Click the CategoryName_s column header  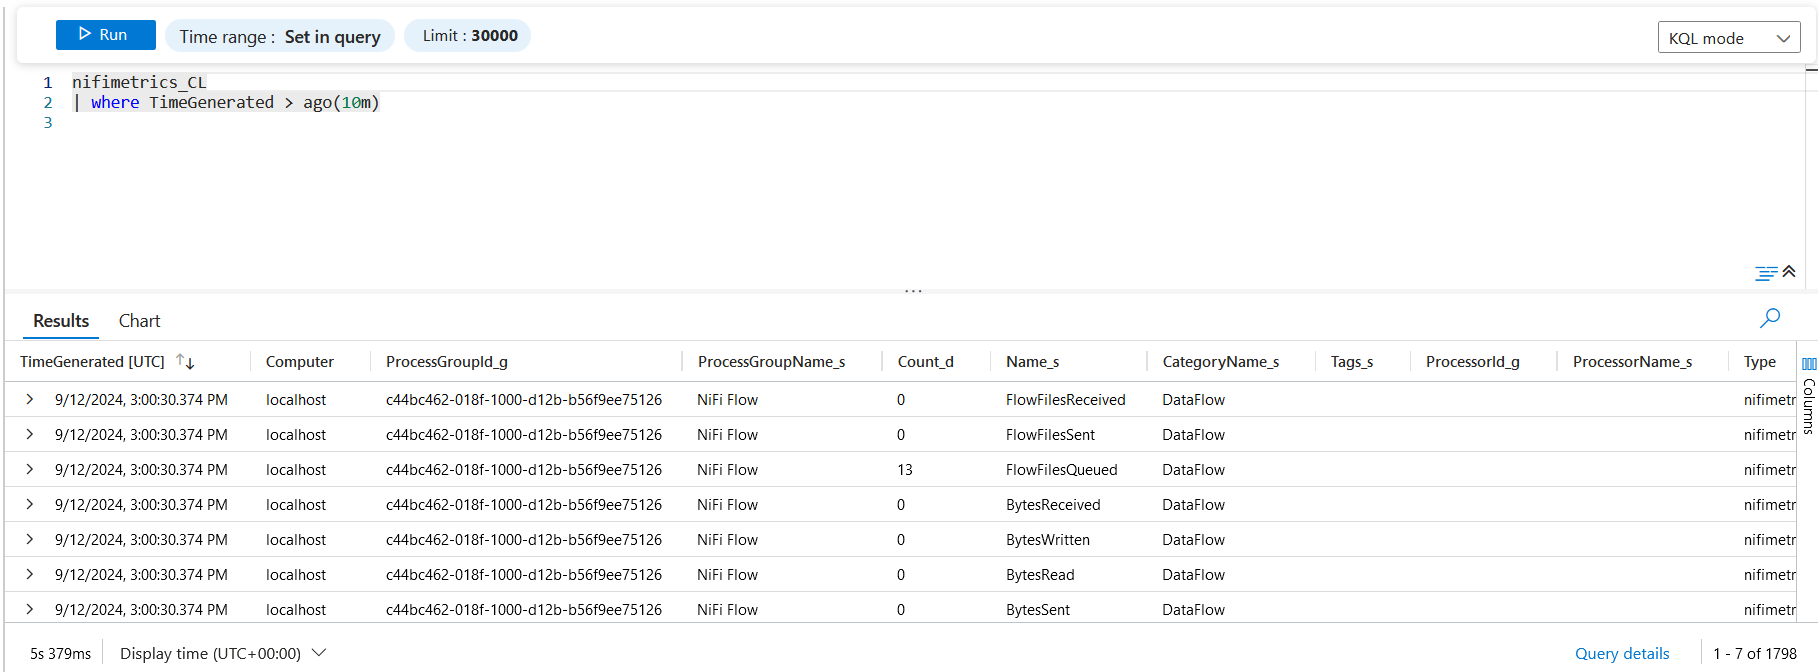coord(1220,362)
